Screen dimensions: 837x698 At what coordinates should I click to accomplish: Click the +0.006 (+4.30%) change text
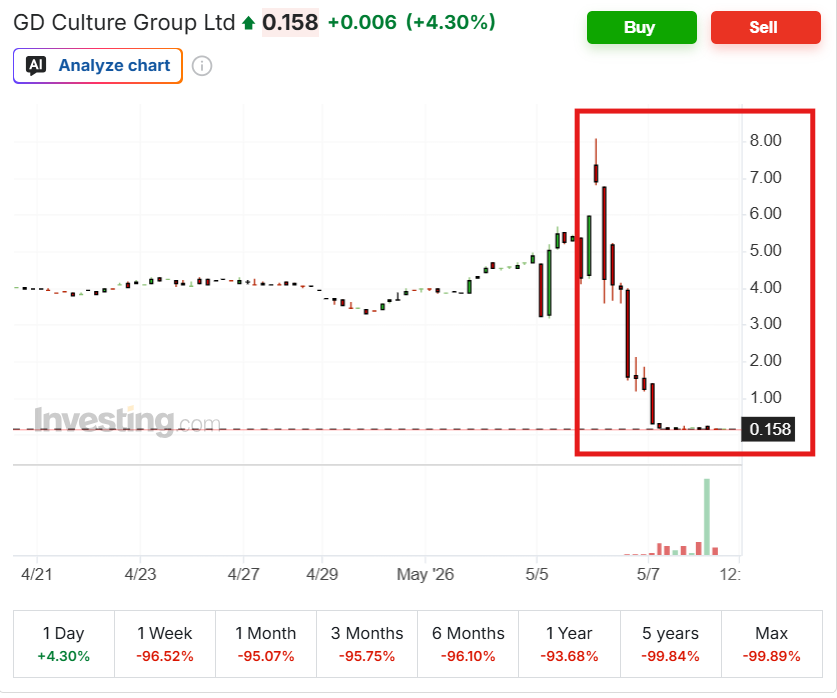(x=412, y=22)
